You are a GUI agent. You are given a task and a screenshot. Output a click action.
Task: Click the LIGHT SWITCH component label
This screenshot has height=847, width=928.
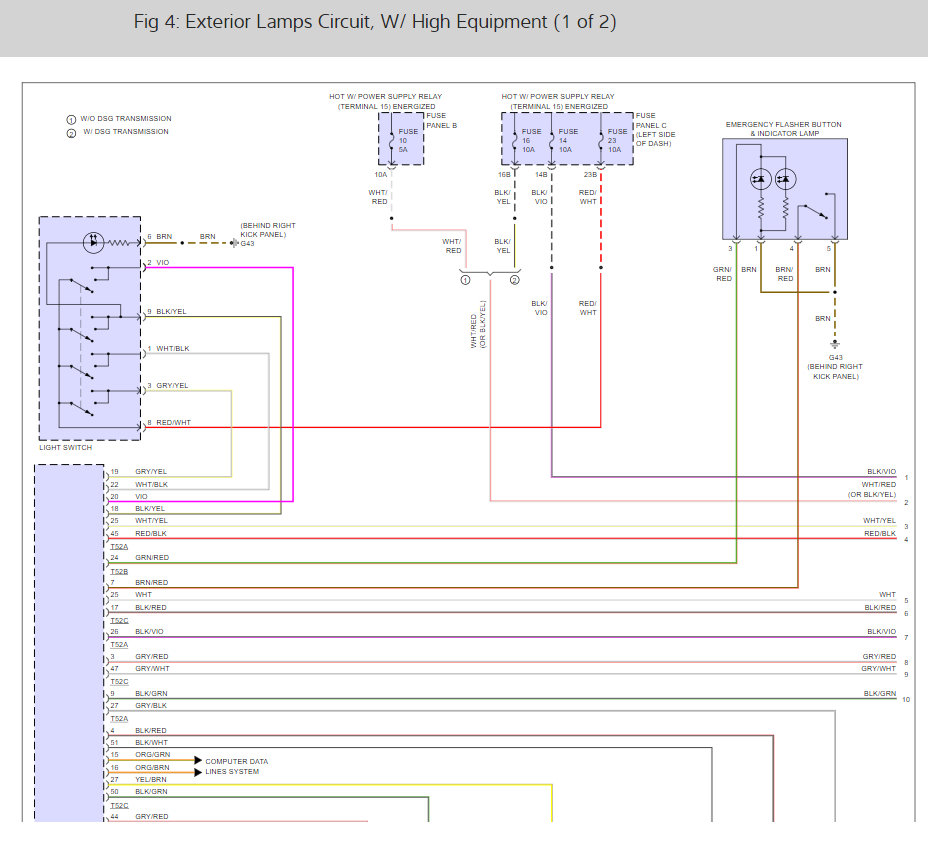[x=65, y=448]
